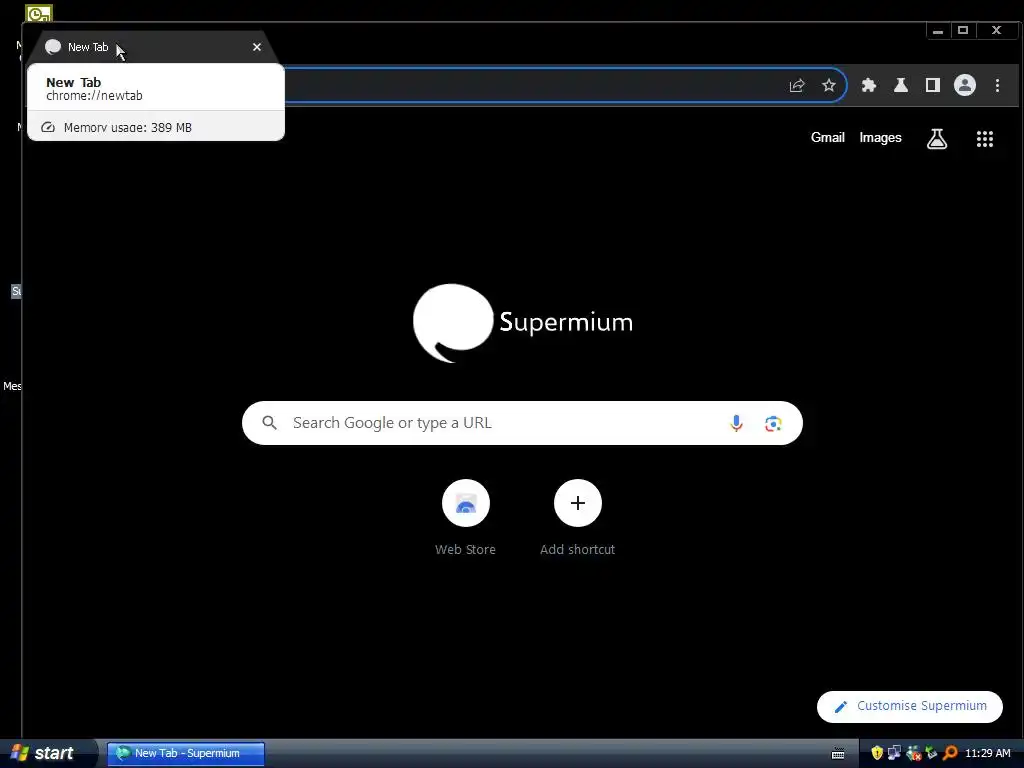Open the Gmail link
The image size is (1024, 768).
827,138
